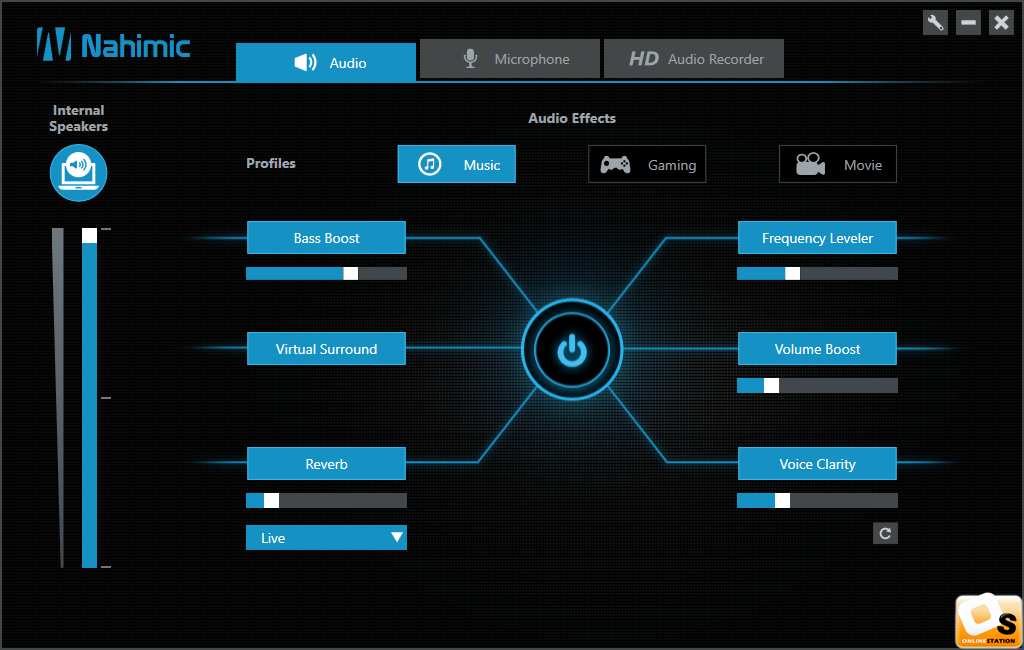
Task: Click the Voice Clarity level slider
Action: (817, 500)
